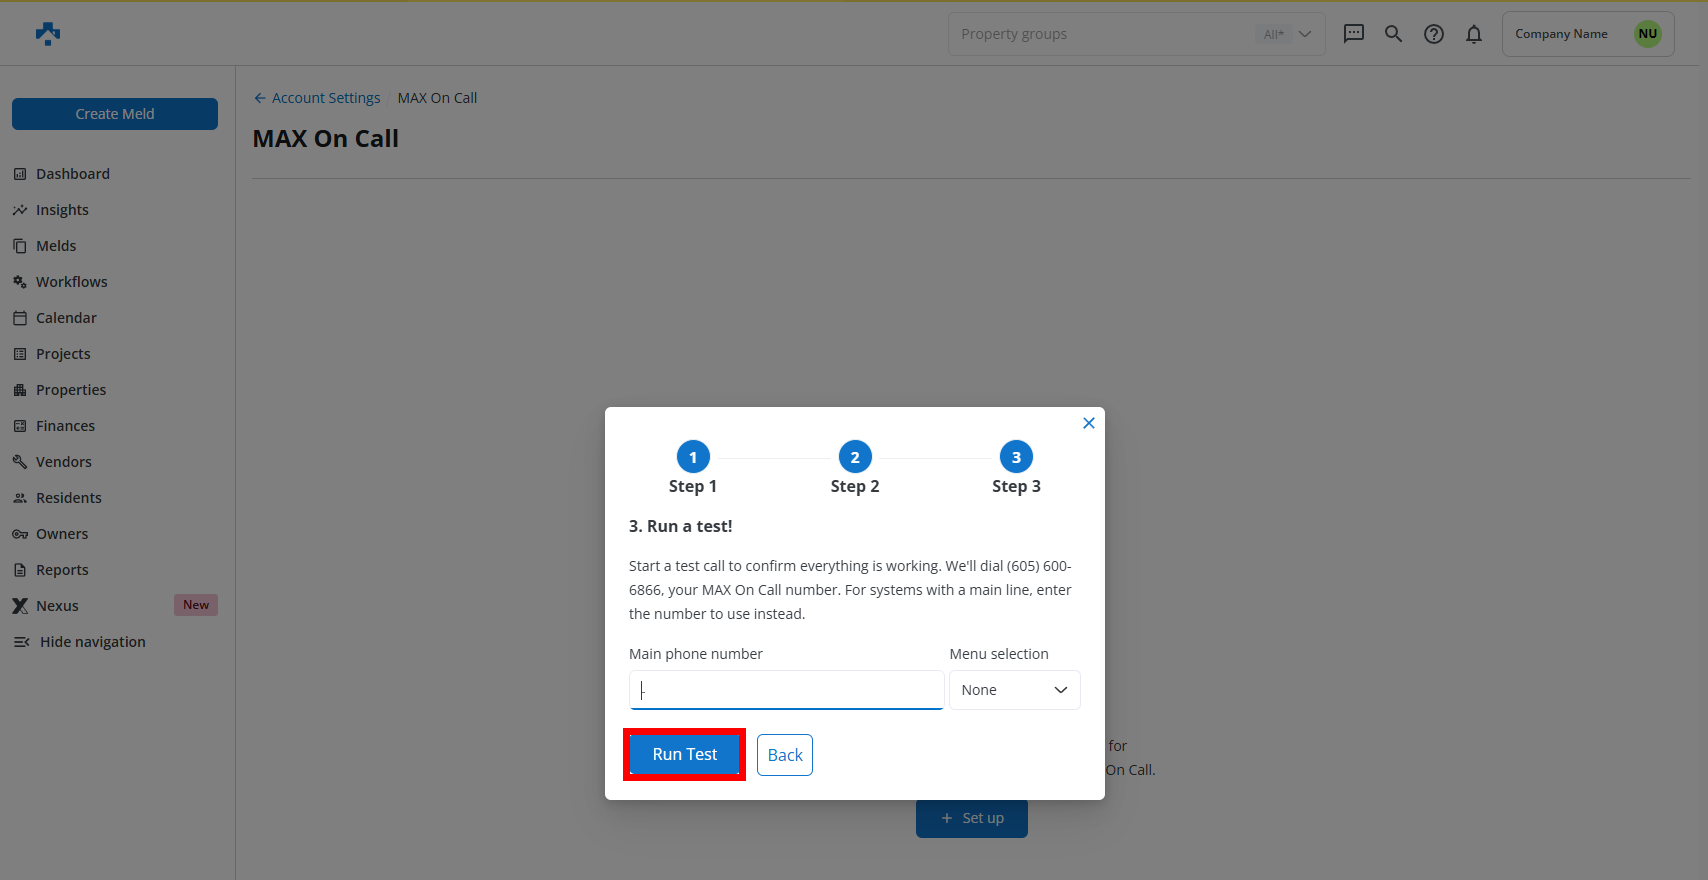Go to Dashboard in sidebar
1708x880 pixels.
(x=73, y=174)
